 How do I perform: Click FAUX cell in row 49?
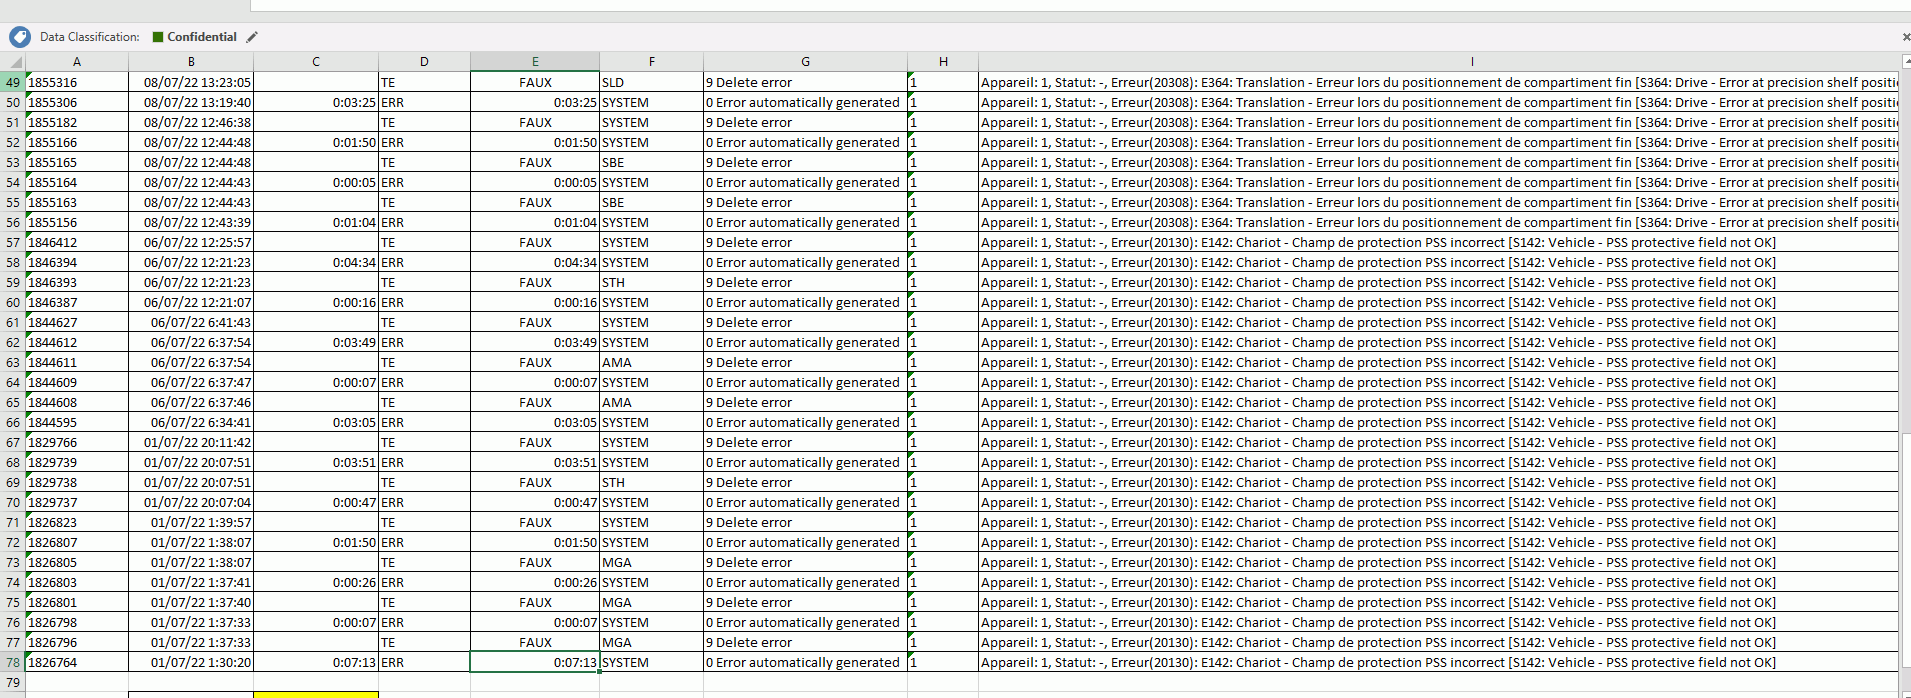pos(535,82)
